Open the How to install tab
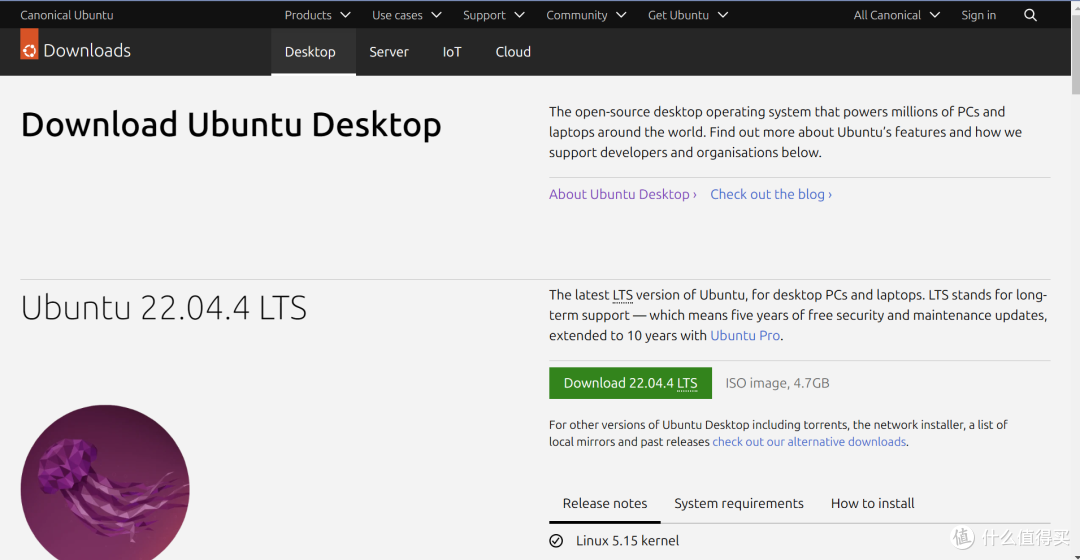 (873, 504)
